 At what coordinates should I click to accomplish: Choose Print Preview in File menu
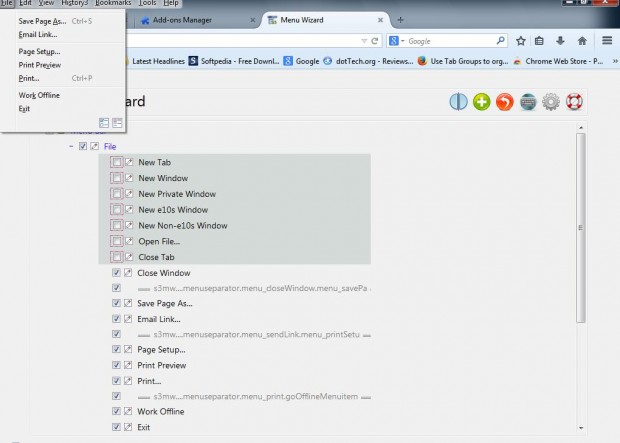pos(63,65)
